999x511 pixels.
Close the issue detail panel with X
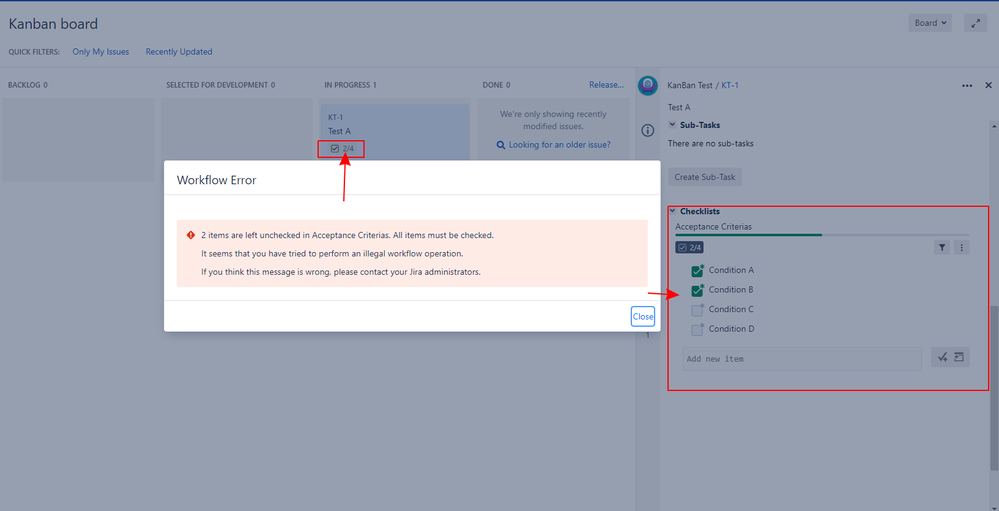(989, 85)
